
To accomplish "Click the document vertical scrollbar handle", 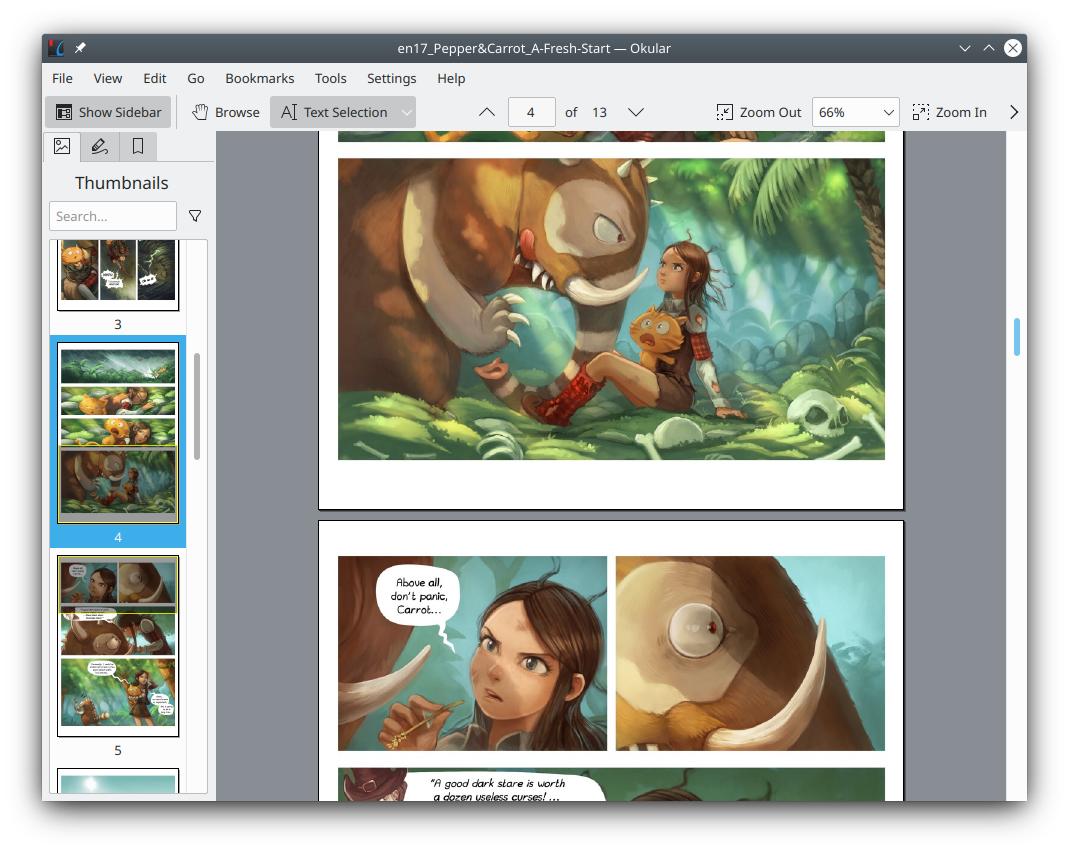I will (1016, 337).
